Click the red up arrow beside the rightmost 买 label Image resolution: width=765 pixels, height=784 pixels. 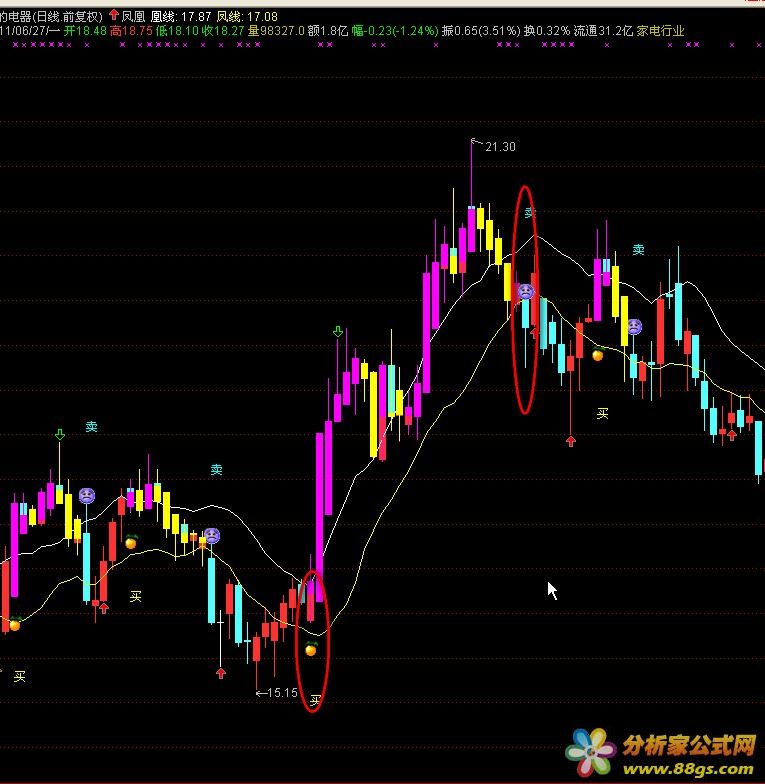tap(571, 440)
